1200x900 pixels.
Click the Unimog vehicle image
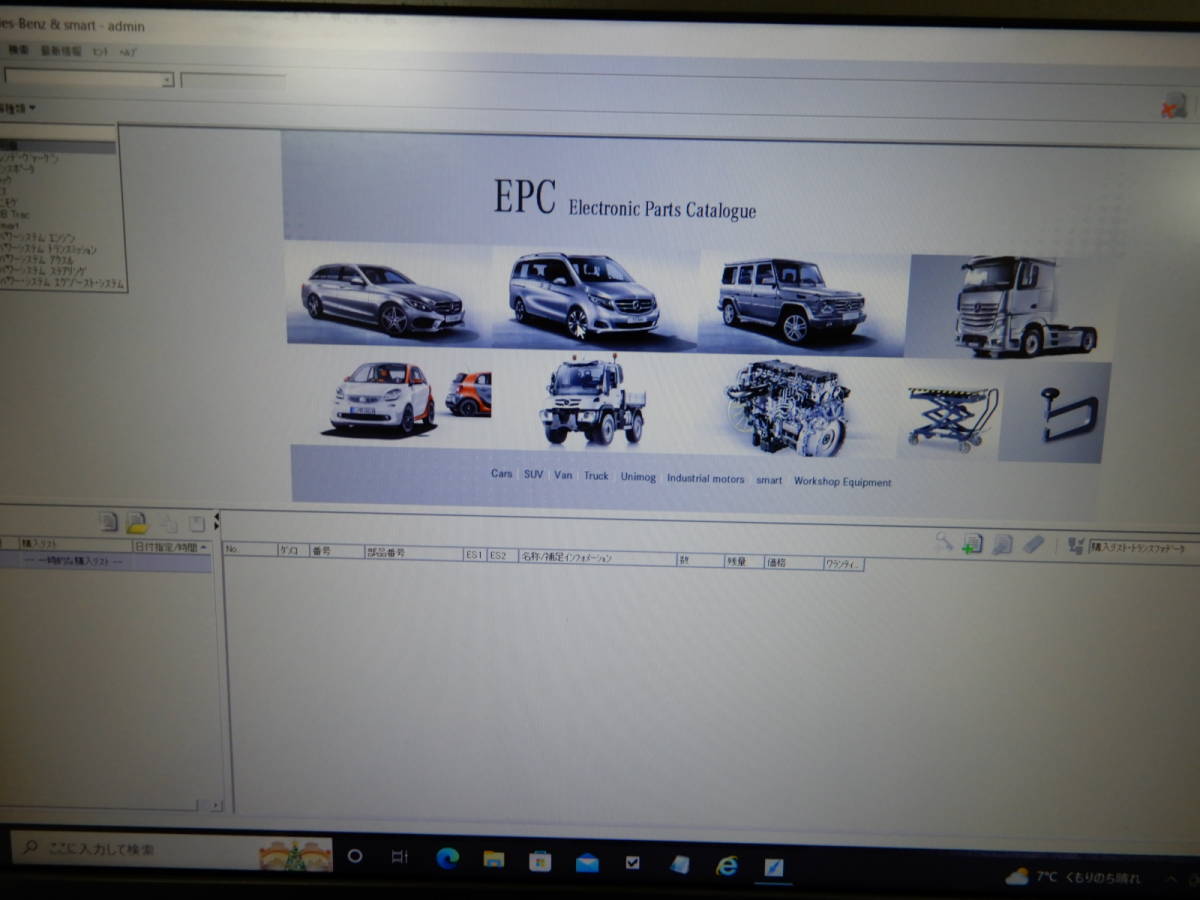coord(592,402)
